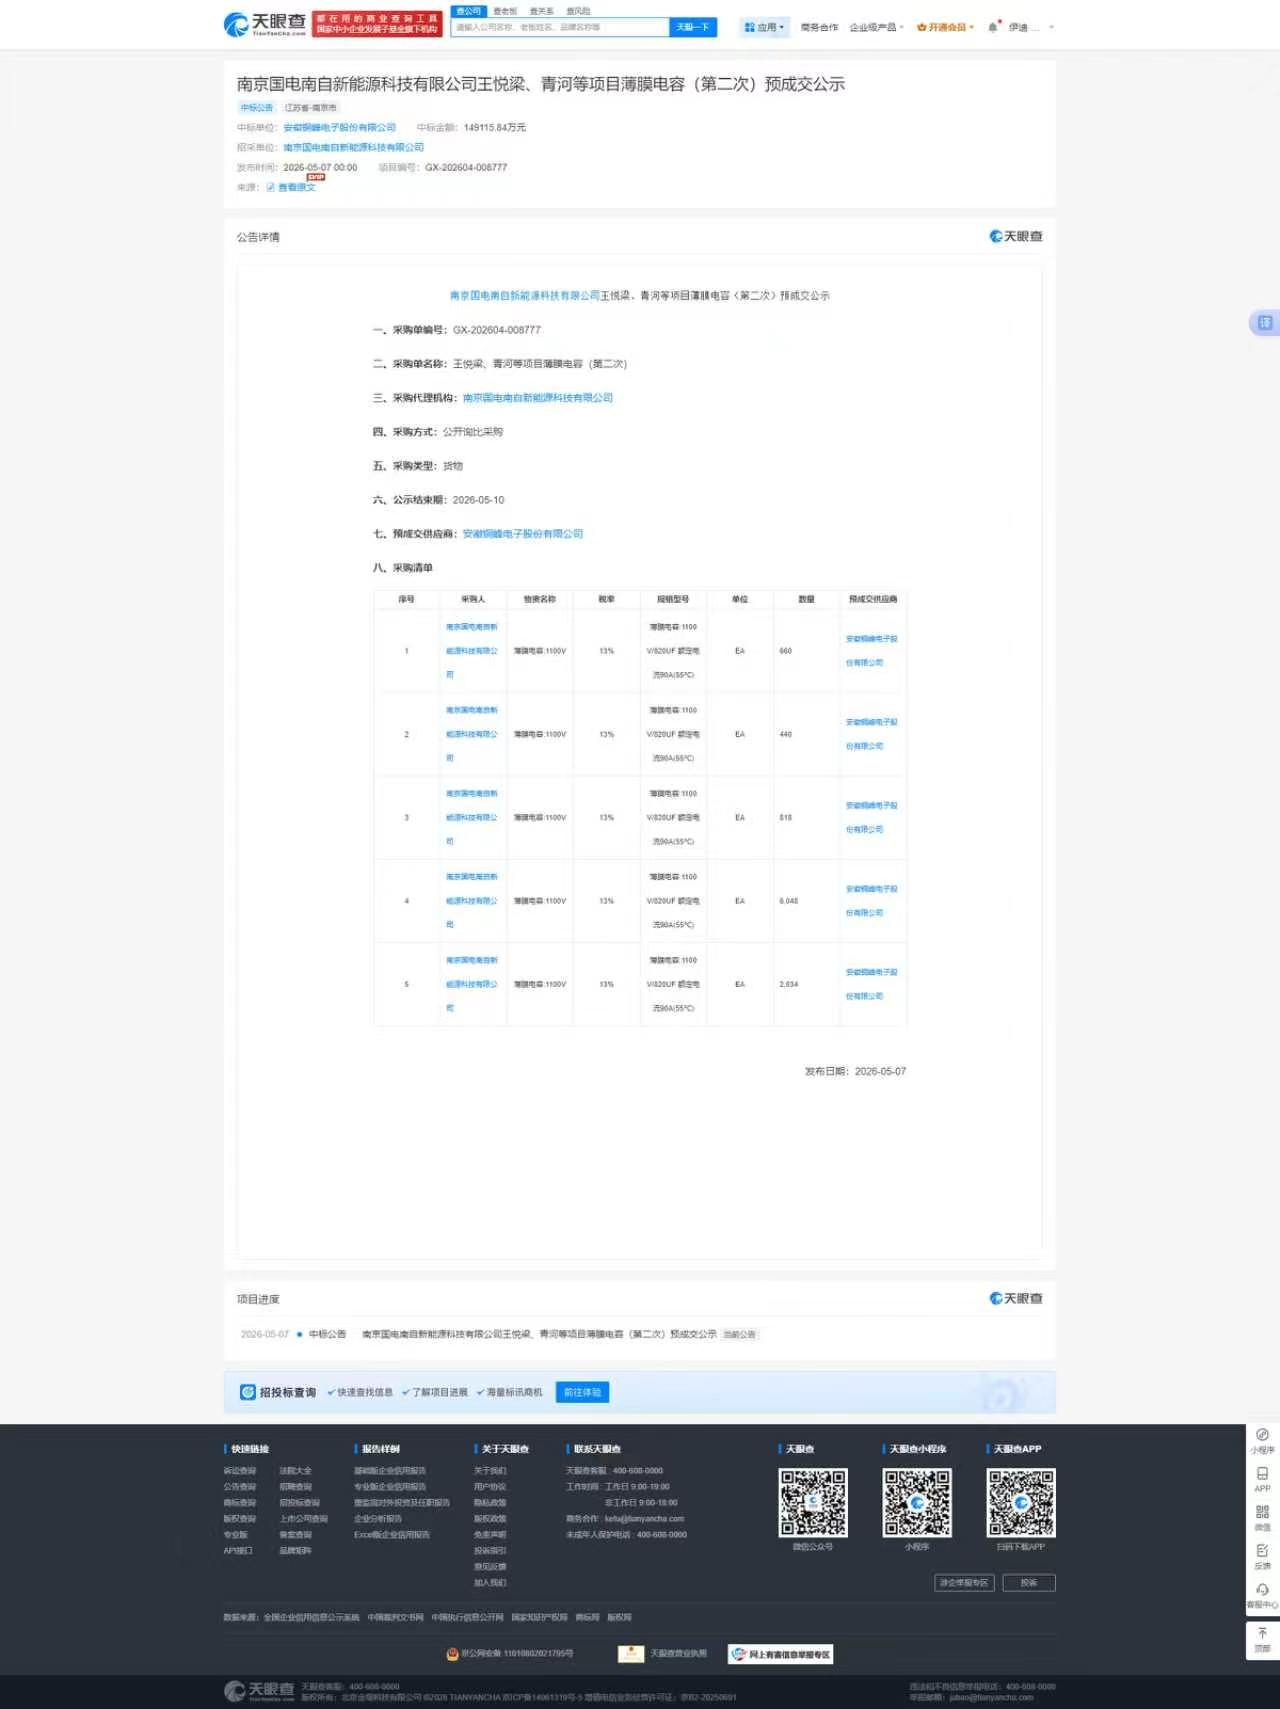Click the 应用 grid icon dropdown

tap(765, 27)
